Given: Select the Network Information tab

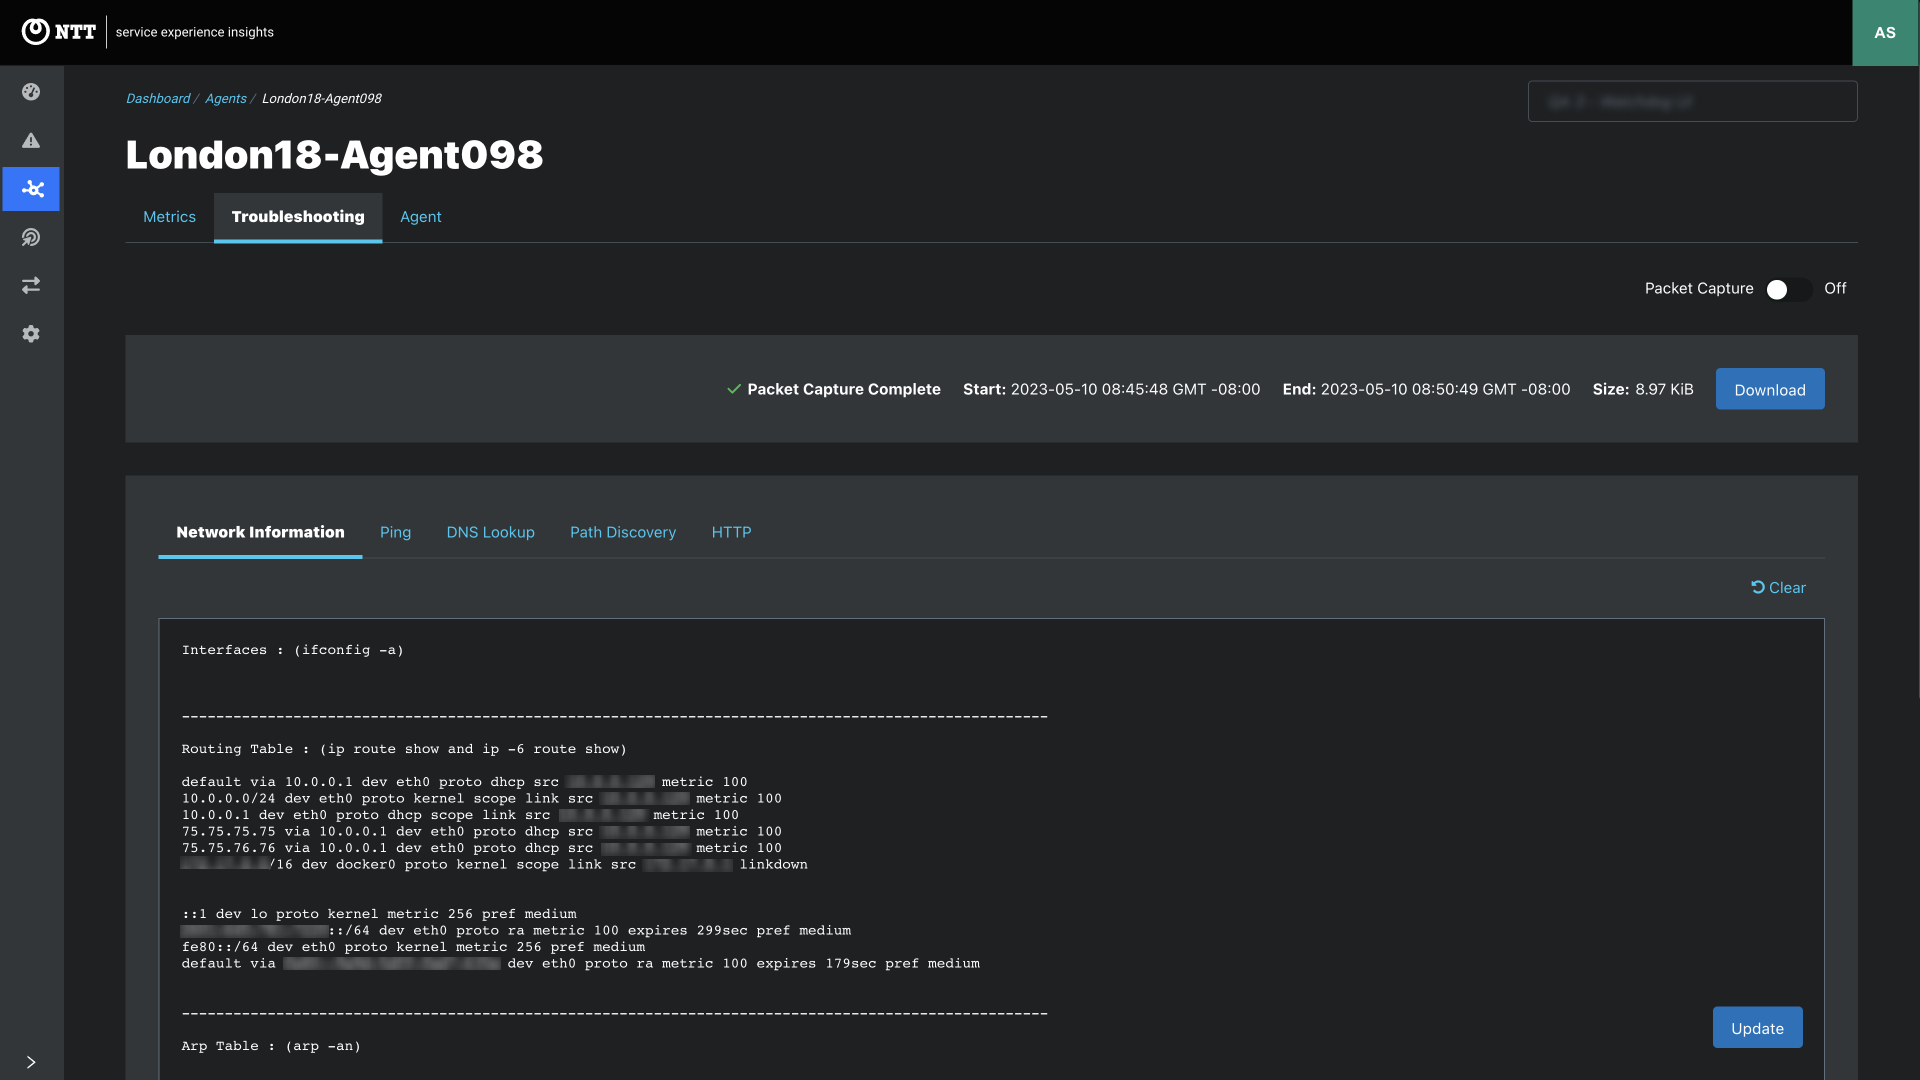Looking at the screenshot, I should coord(260,533).
